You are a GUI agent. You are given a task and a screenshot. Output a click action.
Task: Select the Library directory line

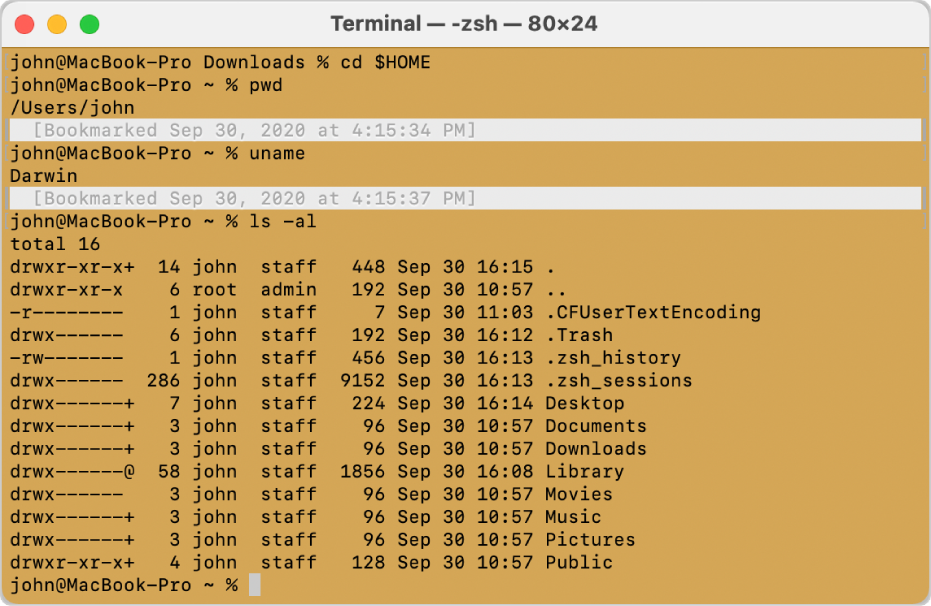coord(585,471)
